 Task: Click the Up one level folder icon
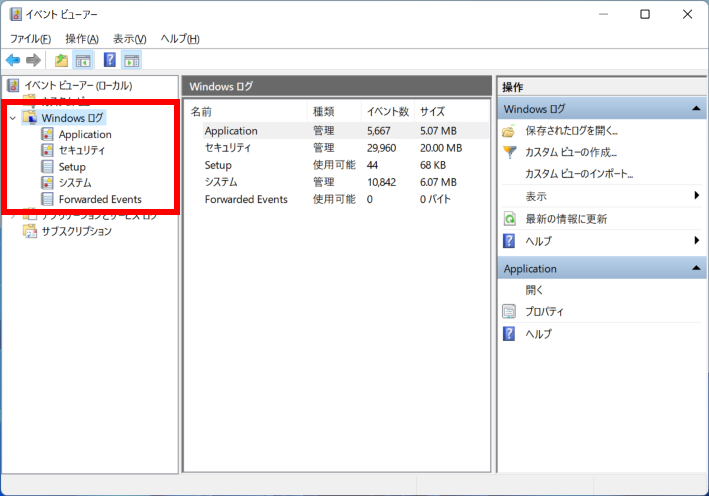(61, 60)
